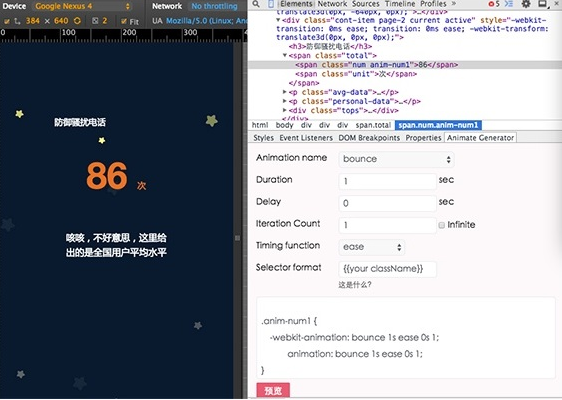Click the pink 预览 preview button
The height and width of the screenshot is (400, 562).
[x=273, y=390]
